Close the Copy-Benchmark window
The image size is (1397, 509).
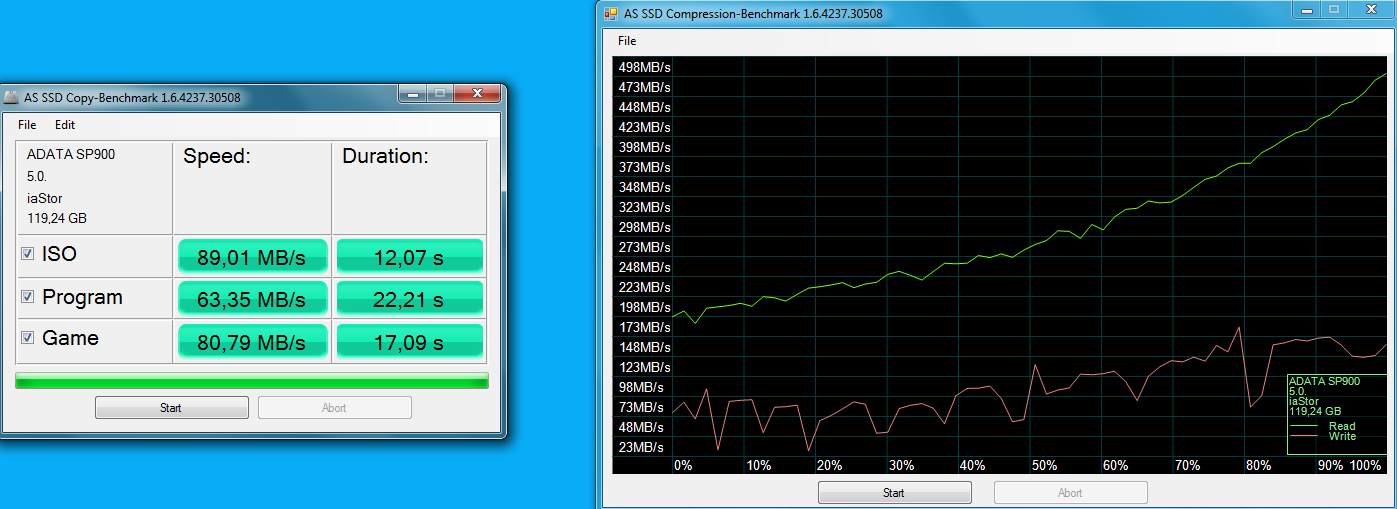point(477,94)
